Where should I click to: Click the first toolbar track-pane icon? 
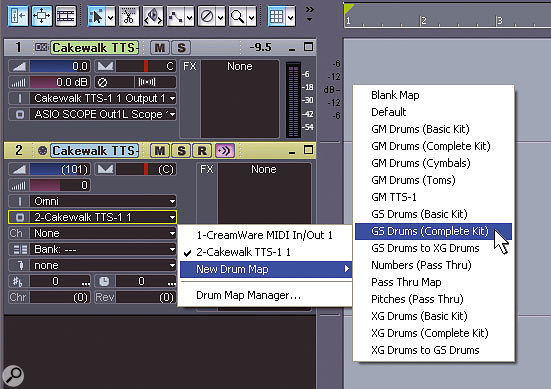click(18, 16)
